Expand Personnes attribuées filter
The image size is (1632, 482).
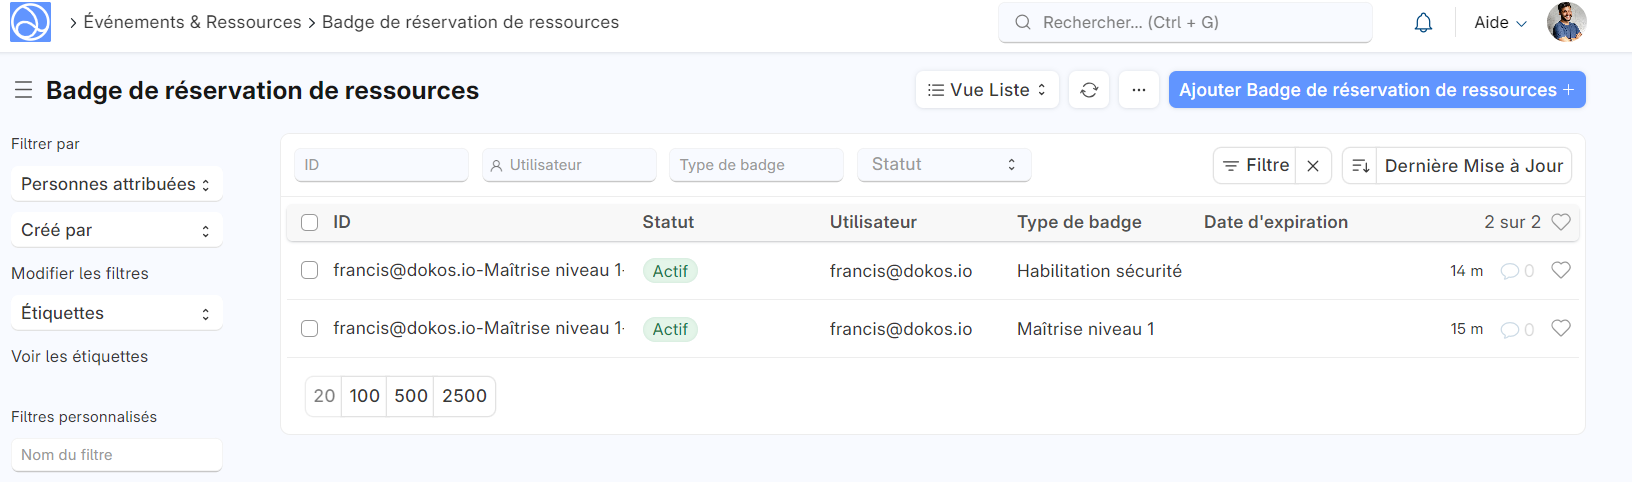(x=116, y=184)
